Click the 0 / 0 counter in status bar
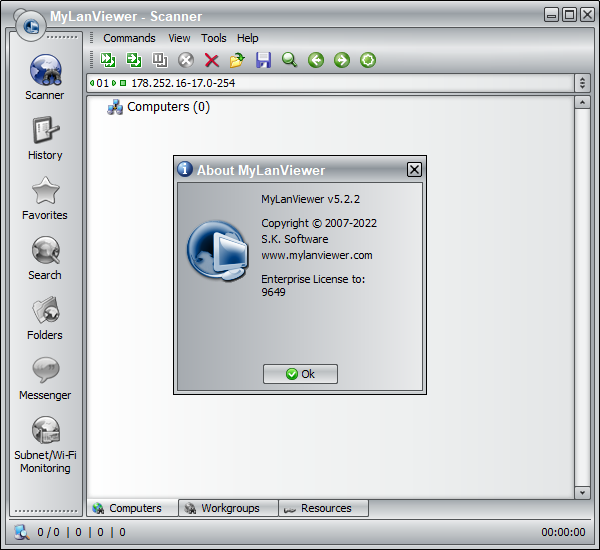600x550 pixels. tap(48, 532)
